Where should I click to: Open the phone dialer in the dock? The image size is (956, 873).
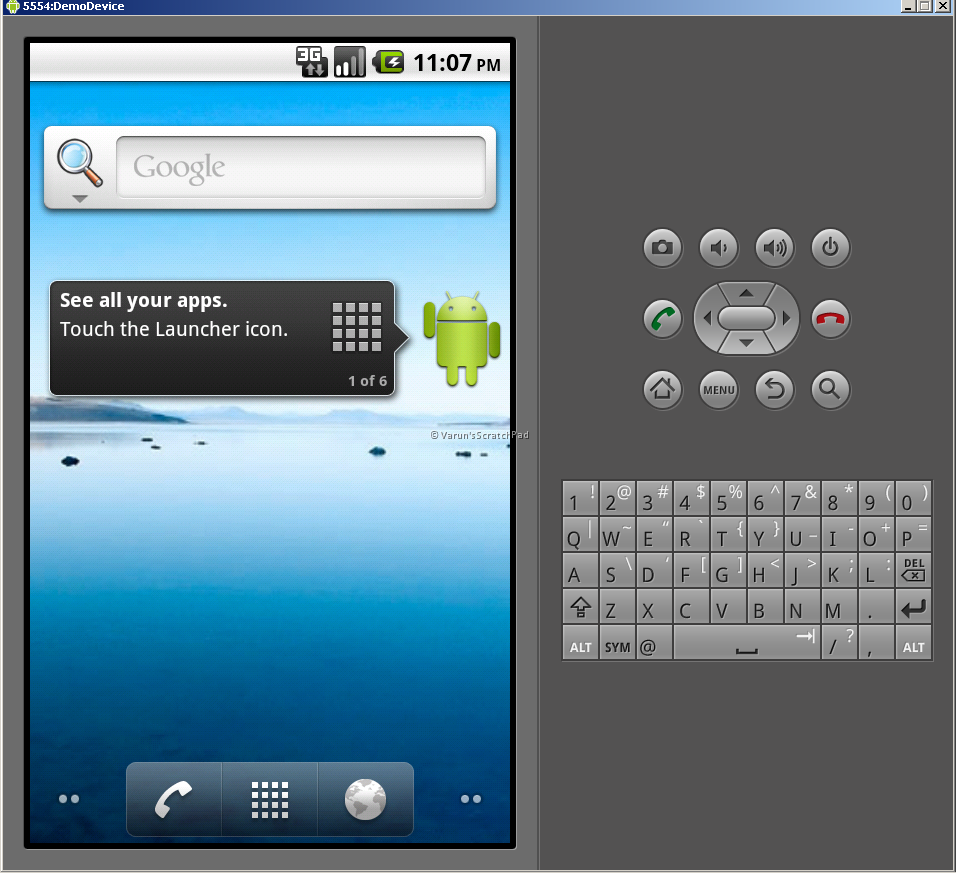tap(174, 799)
